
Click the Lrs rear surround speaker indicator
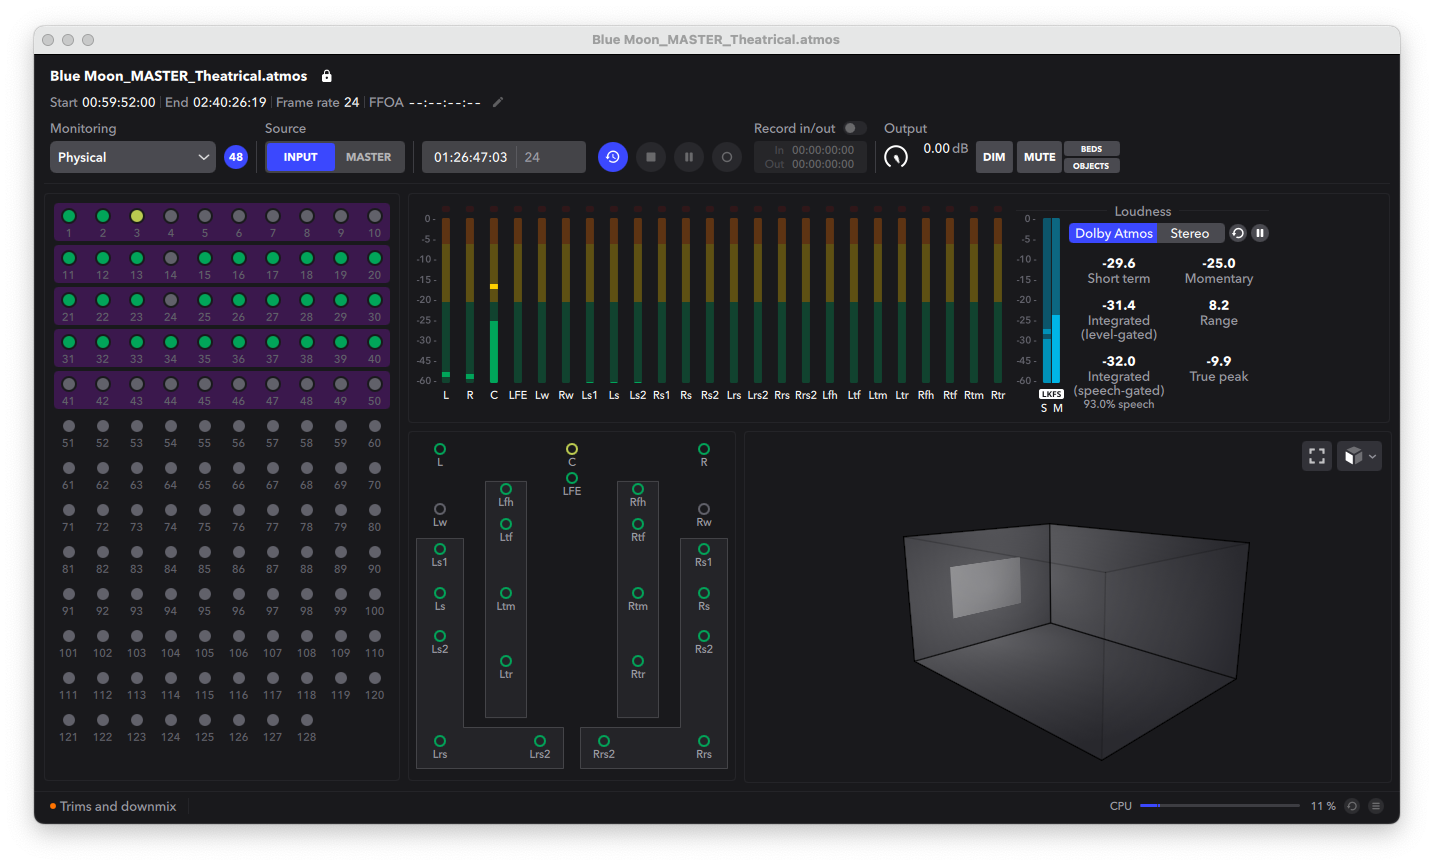coord(440,741)
